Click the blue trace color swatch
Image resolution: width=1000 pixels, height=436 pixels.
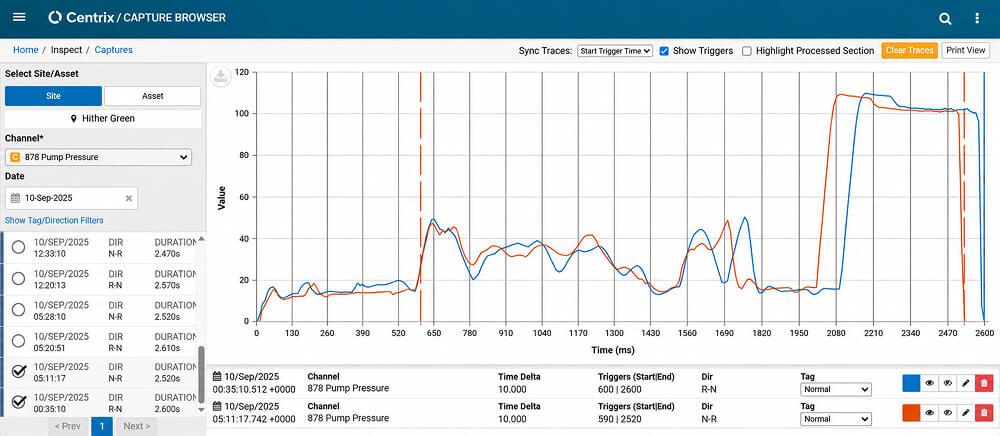coord(911,383)
